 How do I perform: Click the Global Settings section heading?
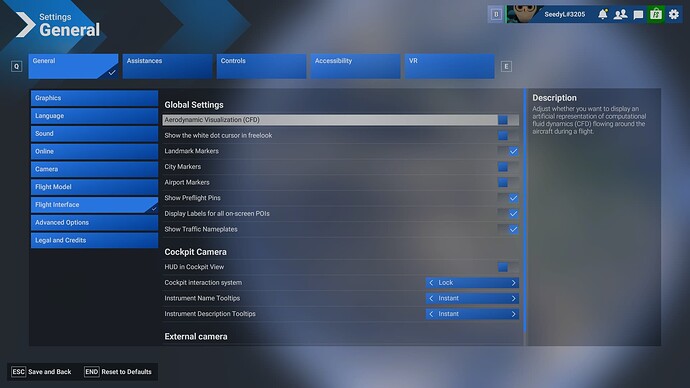(194, 105)
